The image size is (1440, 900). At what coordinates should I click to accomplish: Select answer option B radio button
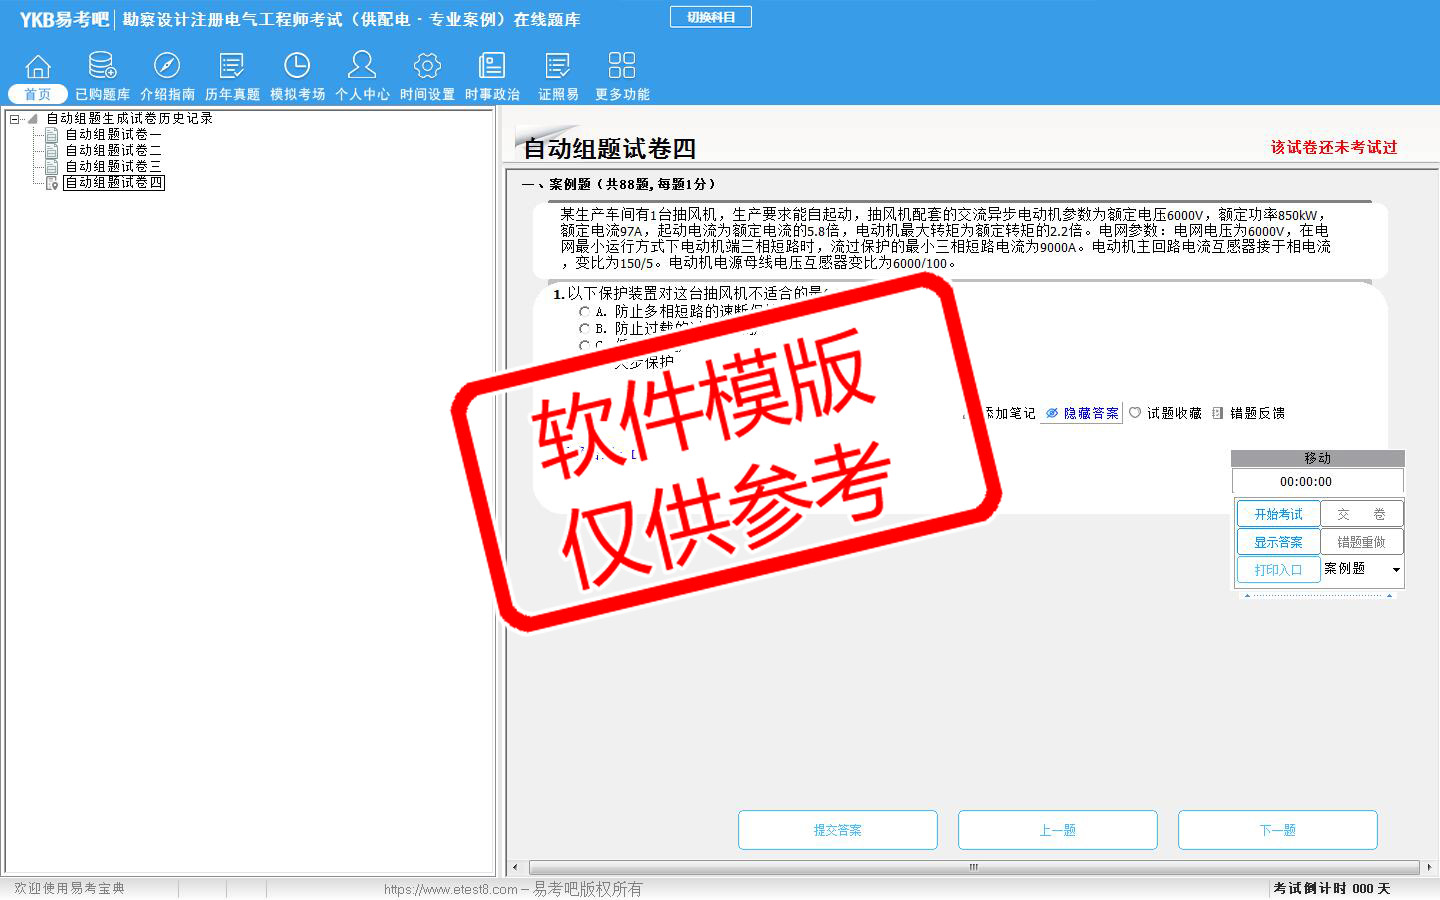[x=585, y=328]
